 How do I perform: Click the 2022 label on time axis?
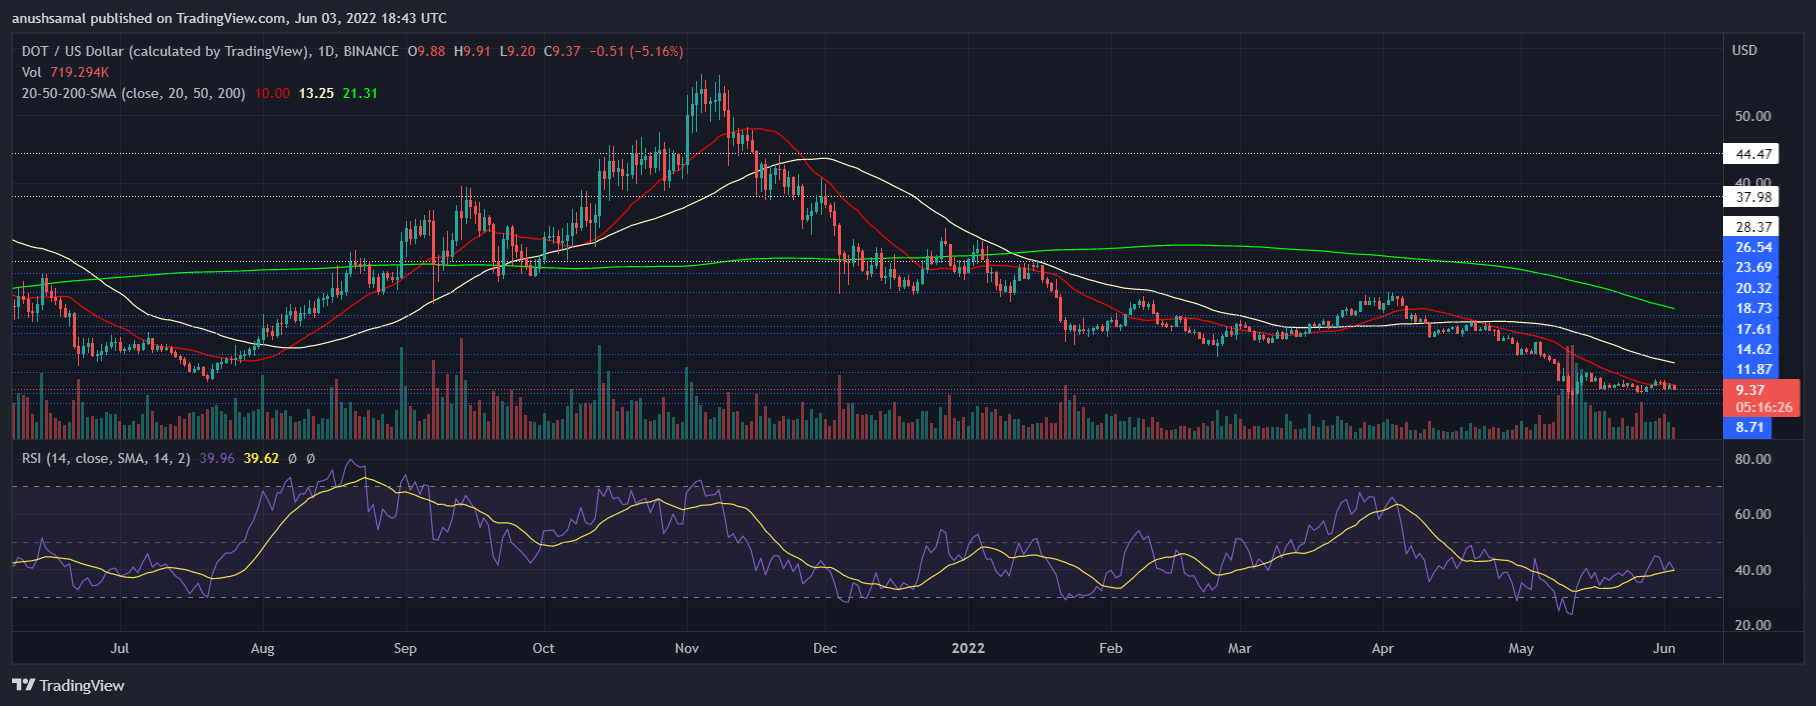point(968,648)
